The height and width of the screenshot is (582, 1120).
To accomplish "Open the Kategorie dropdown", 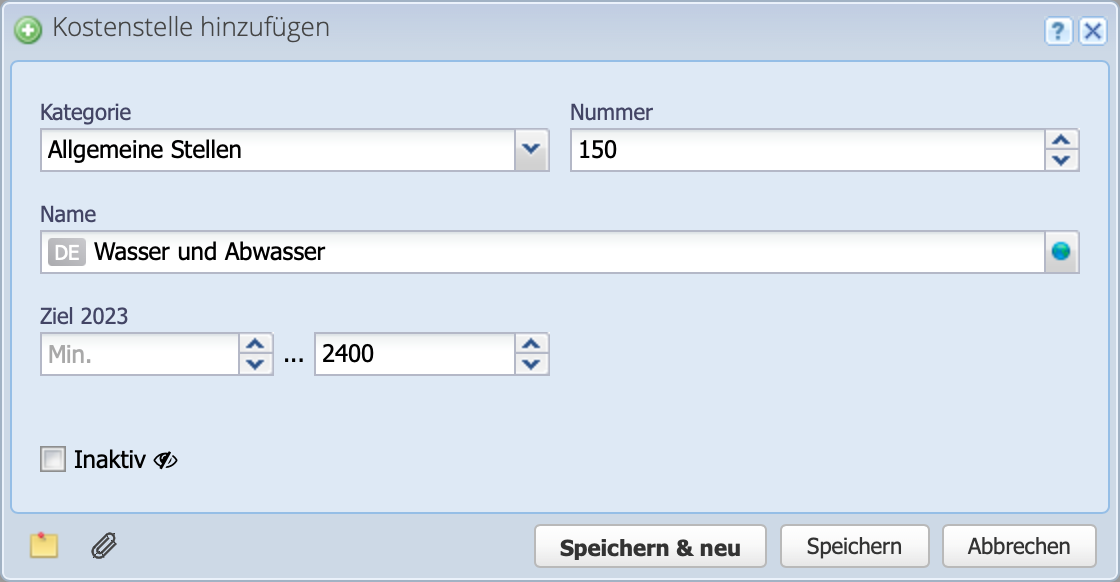I will click(531, 150).
